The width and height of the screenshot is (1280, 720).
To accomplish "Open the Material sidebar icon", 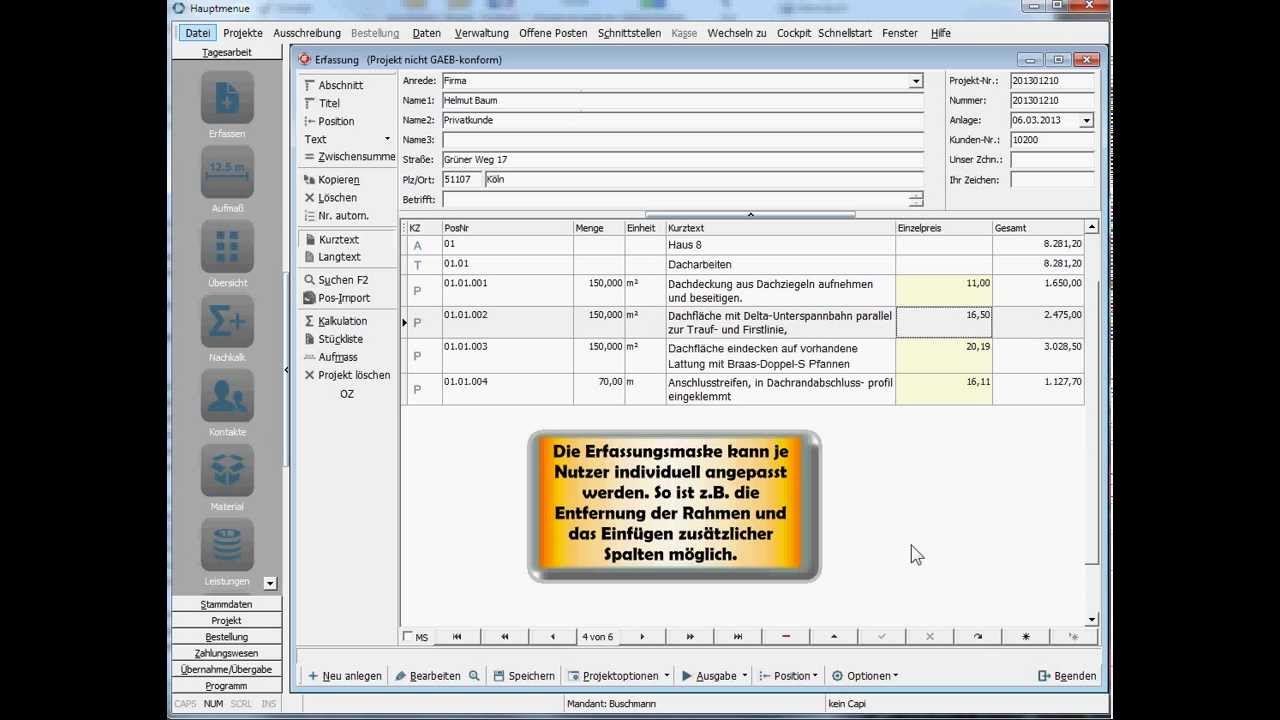I will coord(227,471).
